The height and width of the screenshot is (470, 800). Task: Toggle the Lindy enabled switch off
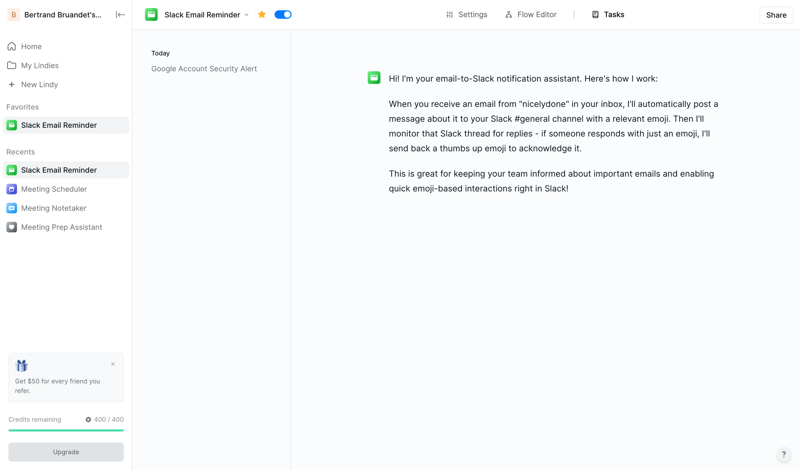pyautogui.click(x=283, y=14)
